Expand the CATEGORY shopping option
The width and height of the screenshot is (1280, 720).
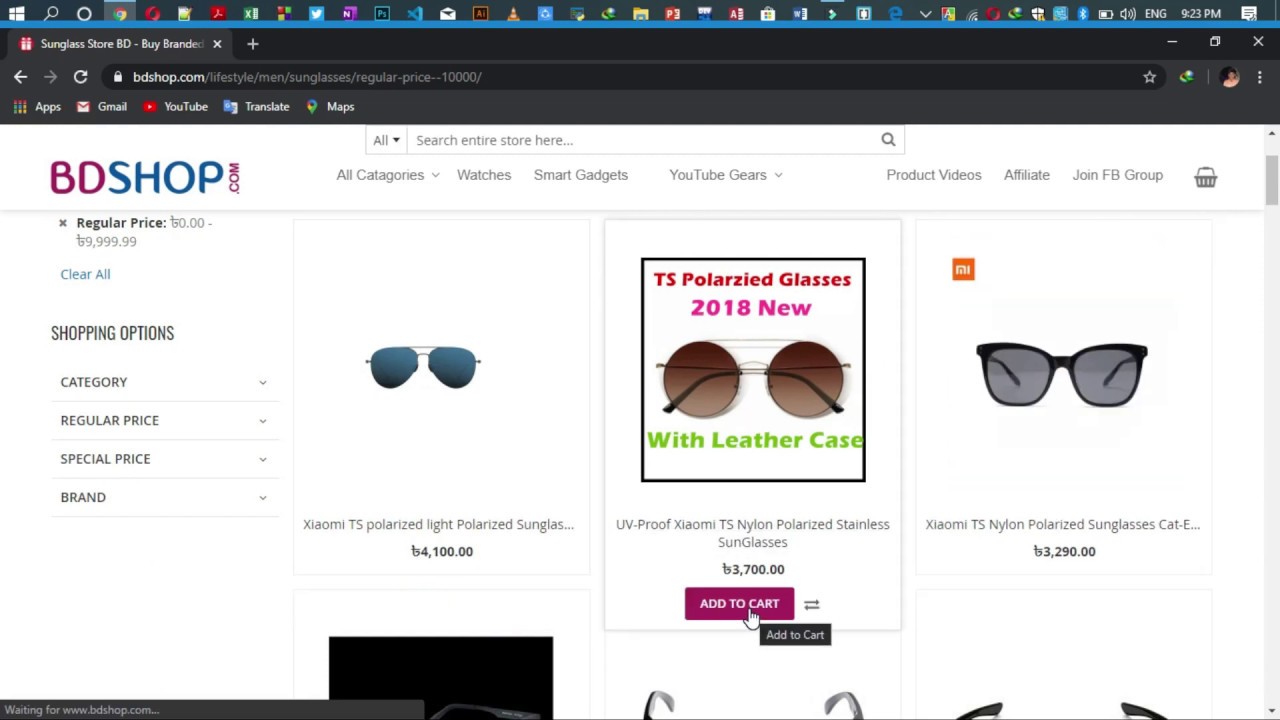[164, 382]
